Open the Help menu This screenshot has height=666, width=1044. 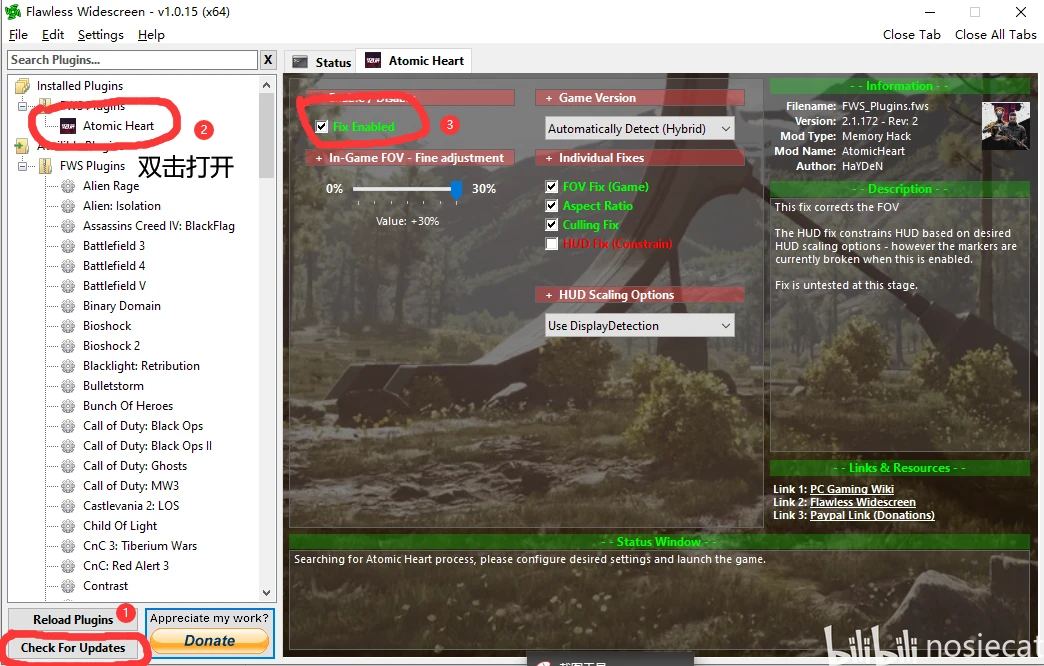(151, 35)
